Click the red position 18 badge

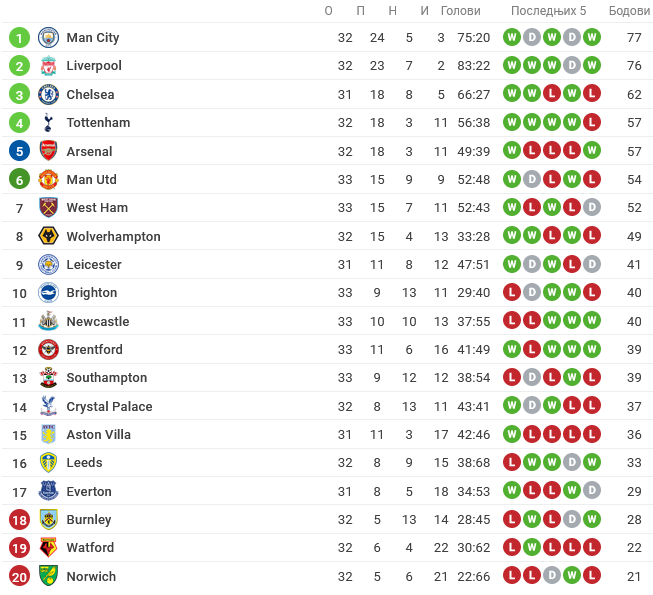[19, 520]
